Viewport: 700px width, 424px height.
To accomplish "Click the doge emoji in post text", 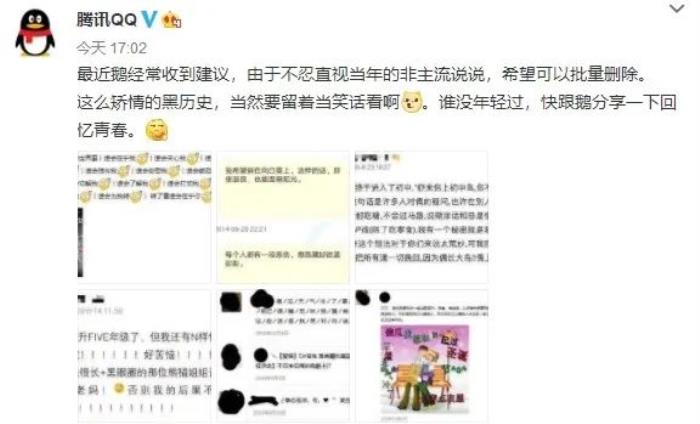I will coord(412,102).
